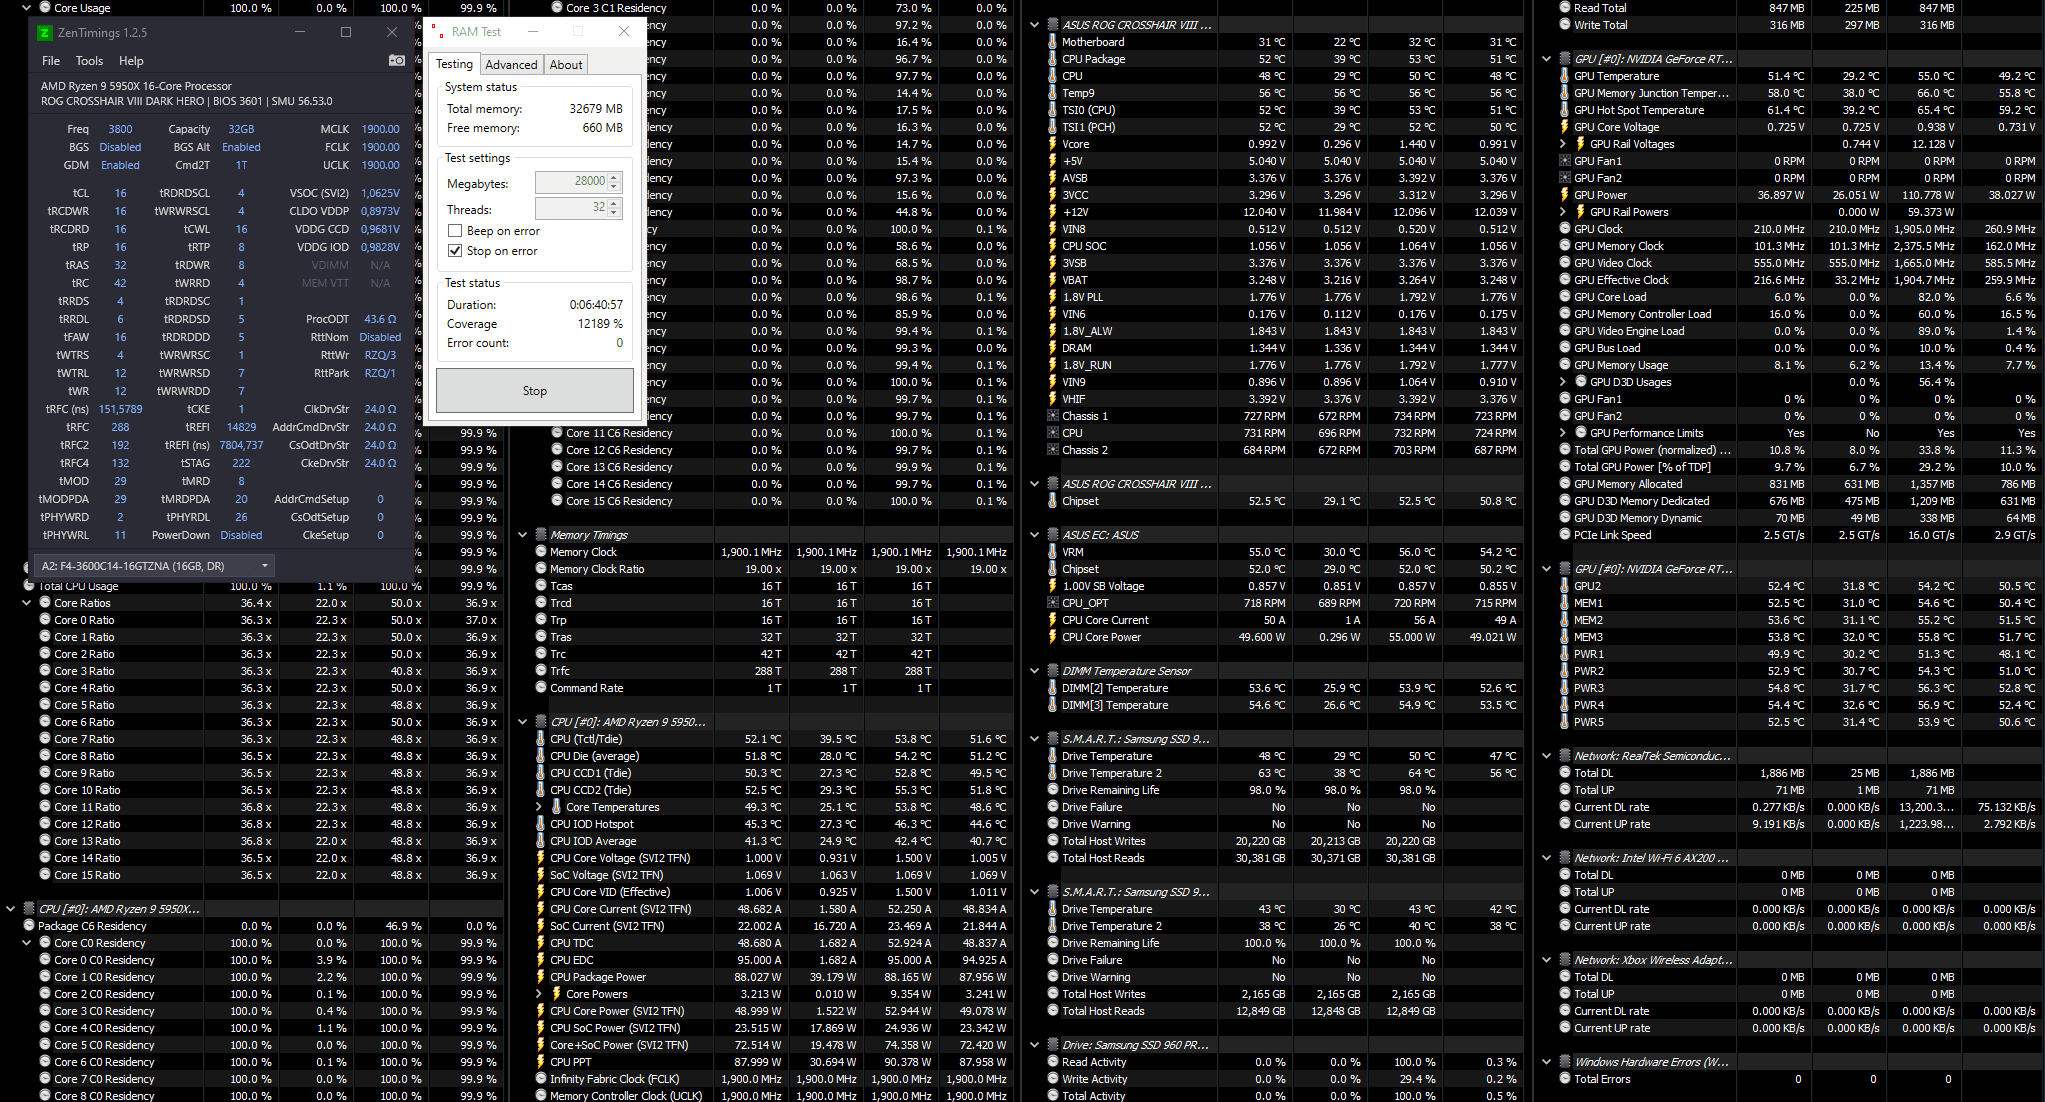
Task: Enable the Beep on error checkbox
Action: (455, 231)
